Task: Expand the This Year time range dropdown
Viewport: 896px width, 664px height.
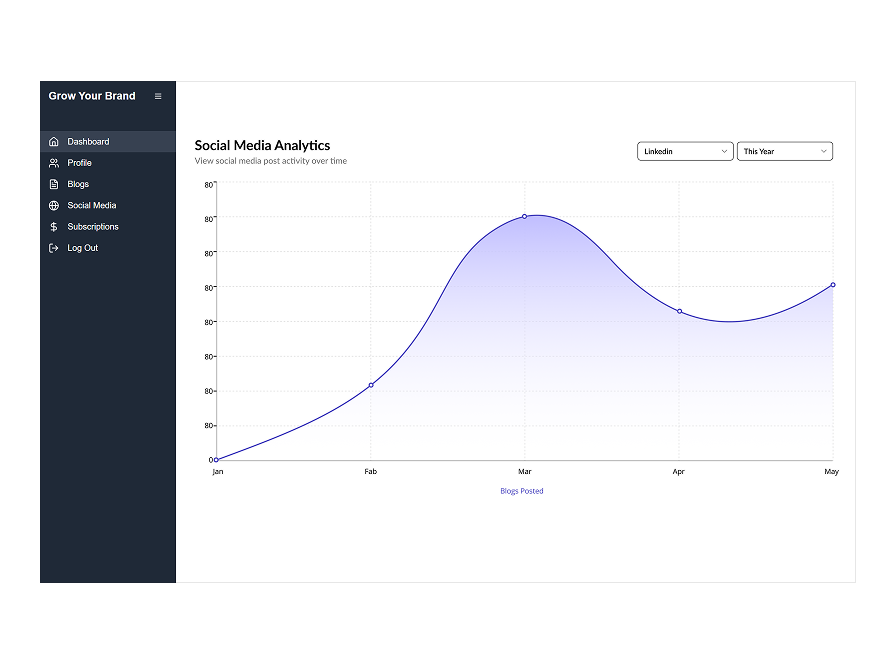Action: pos(784,151)
